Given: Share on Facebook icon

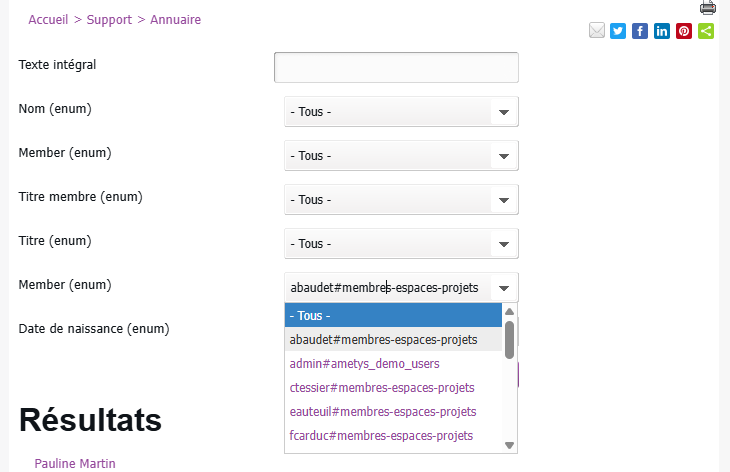Looking at the screenshot, I should click(x=640, y=31).
